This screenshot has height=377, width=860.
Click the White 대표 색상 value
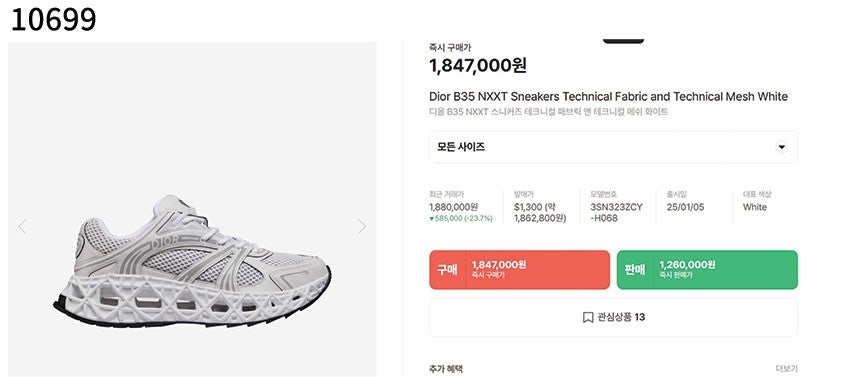pyautogui.click(x=755, y=207)
